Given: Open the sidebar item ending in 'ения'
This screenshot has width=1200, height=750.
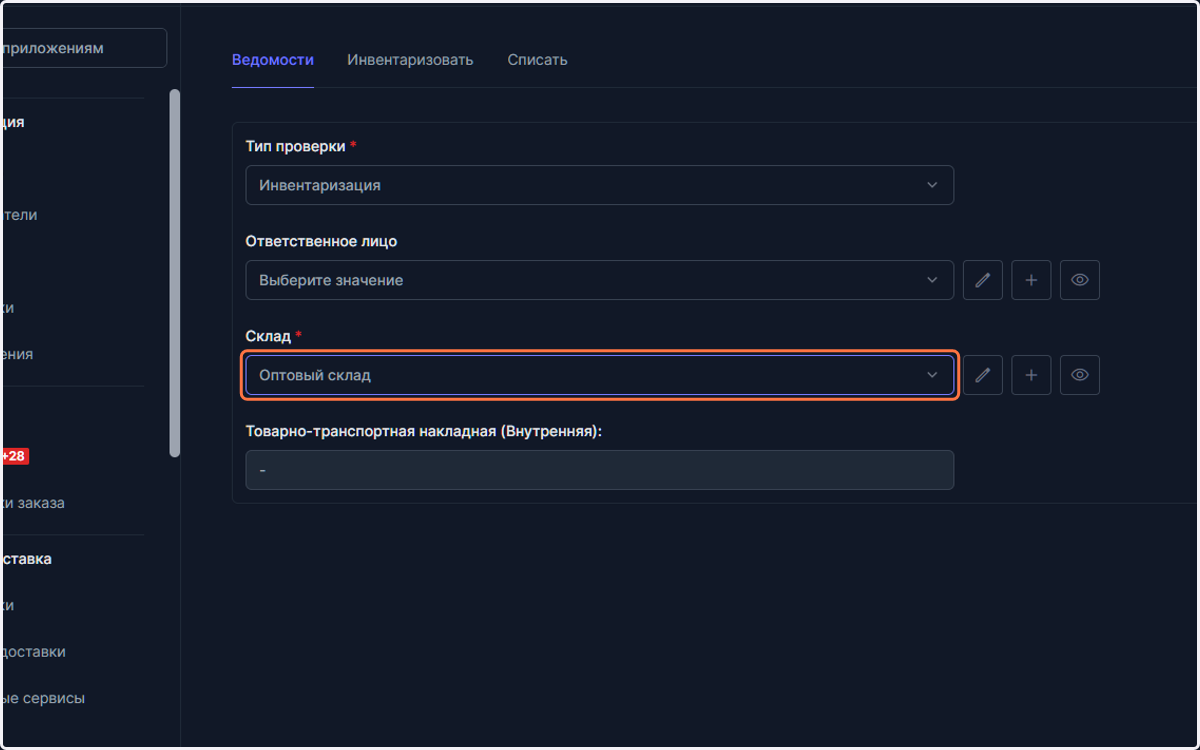Looking at the screenshot, I should click(x=17, y=354).
